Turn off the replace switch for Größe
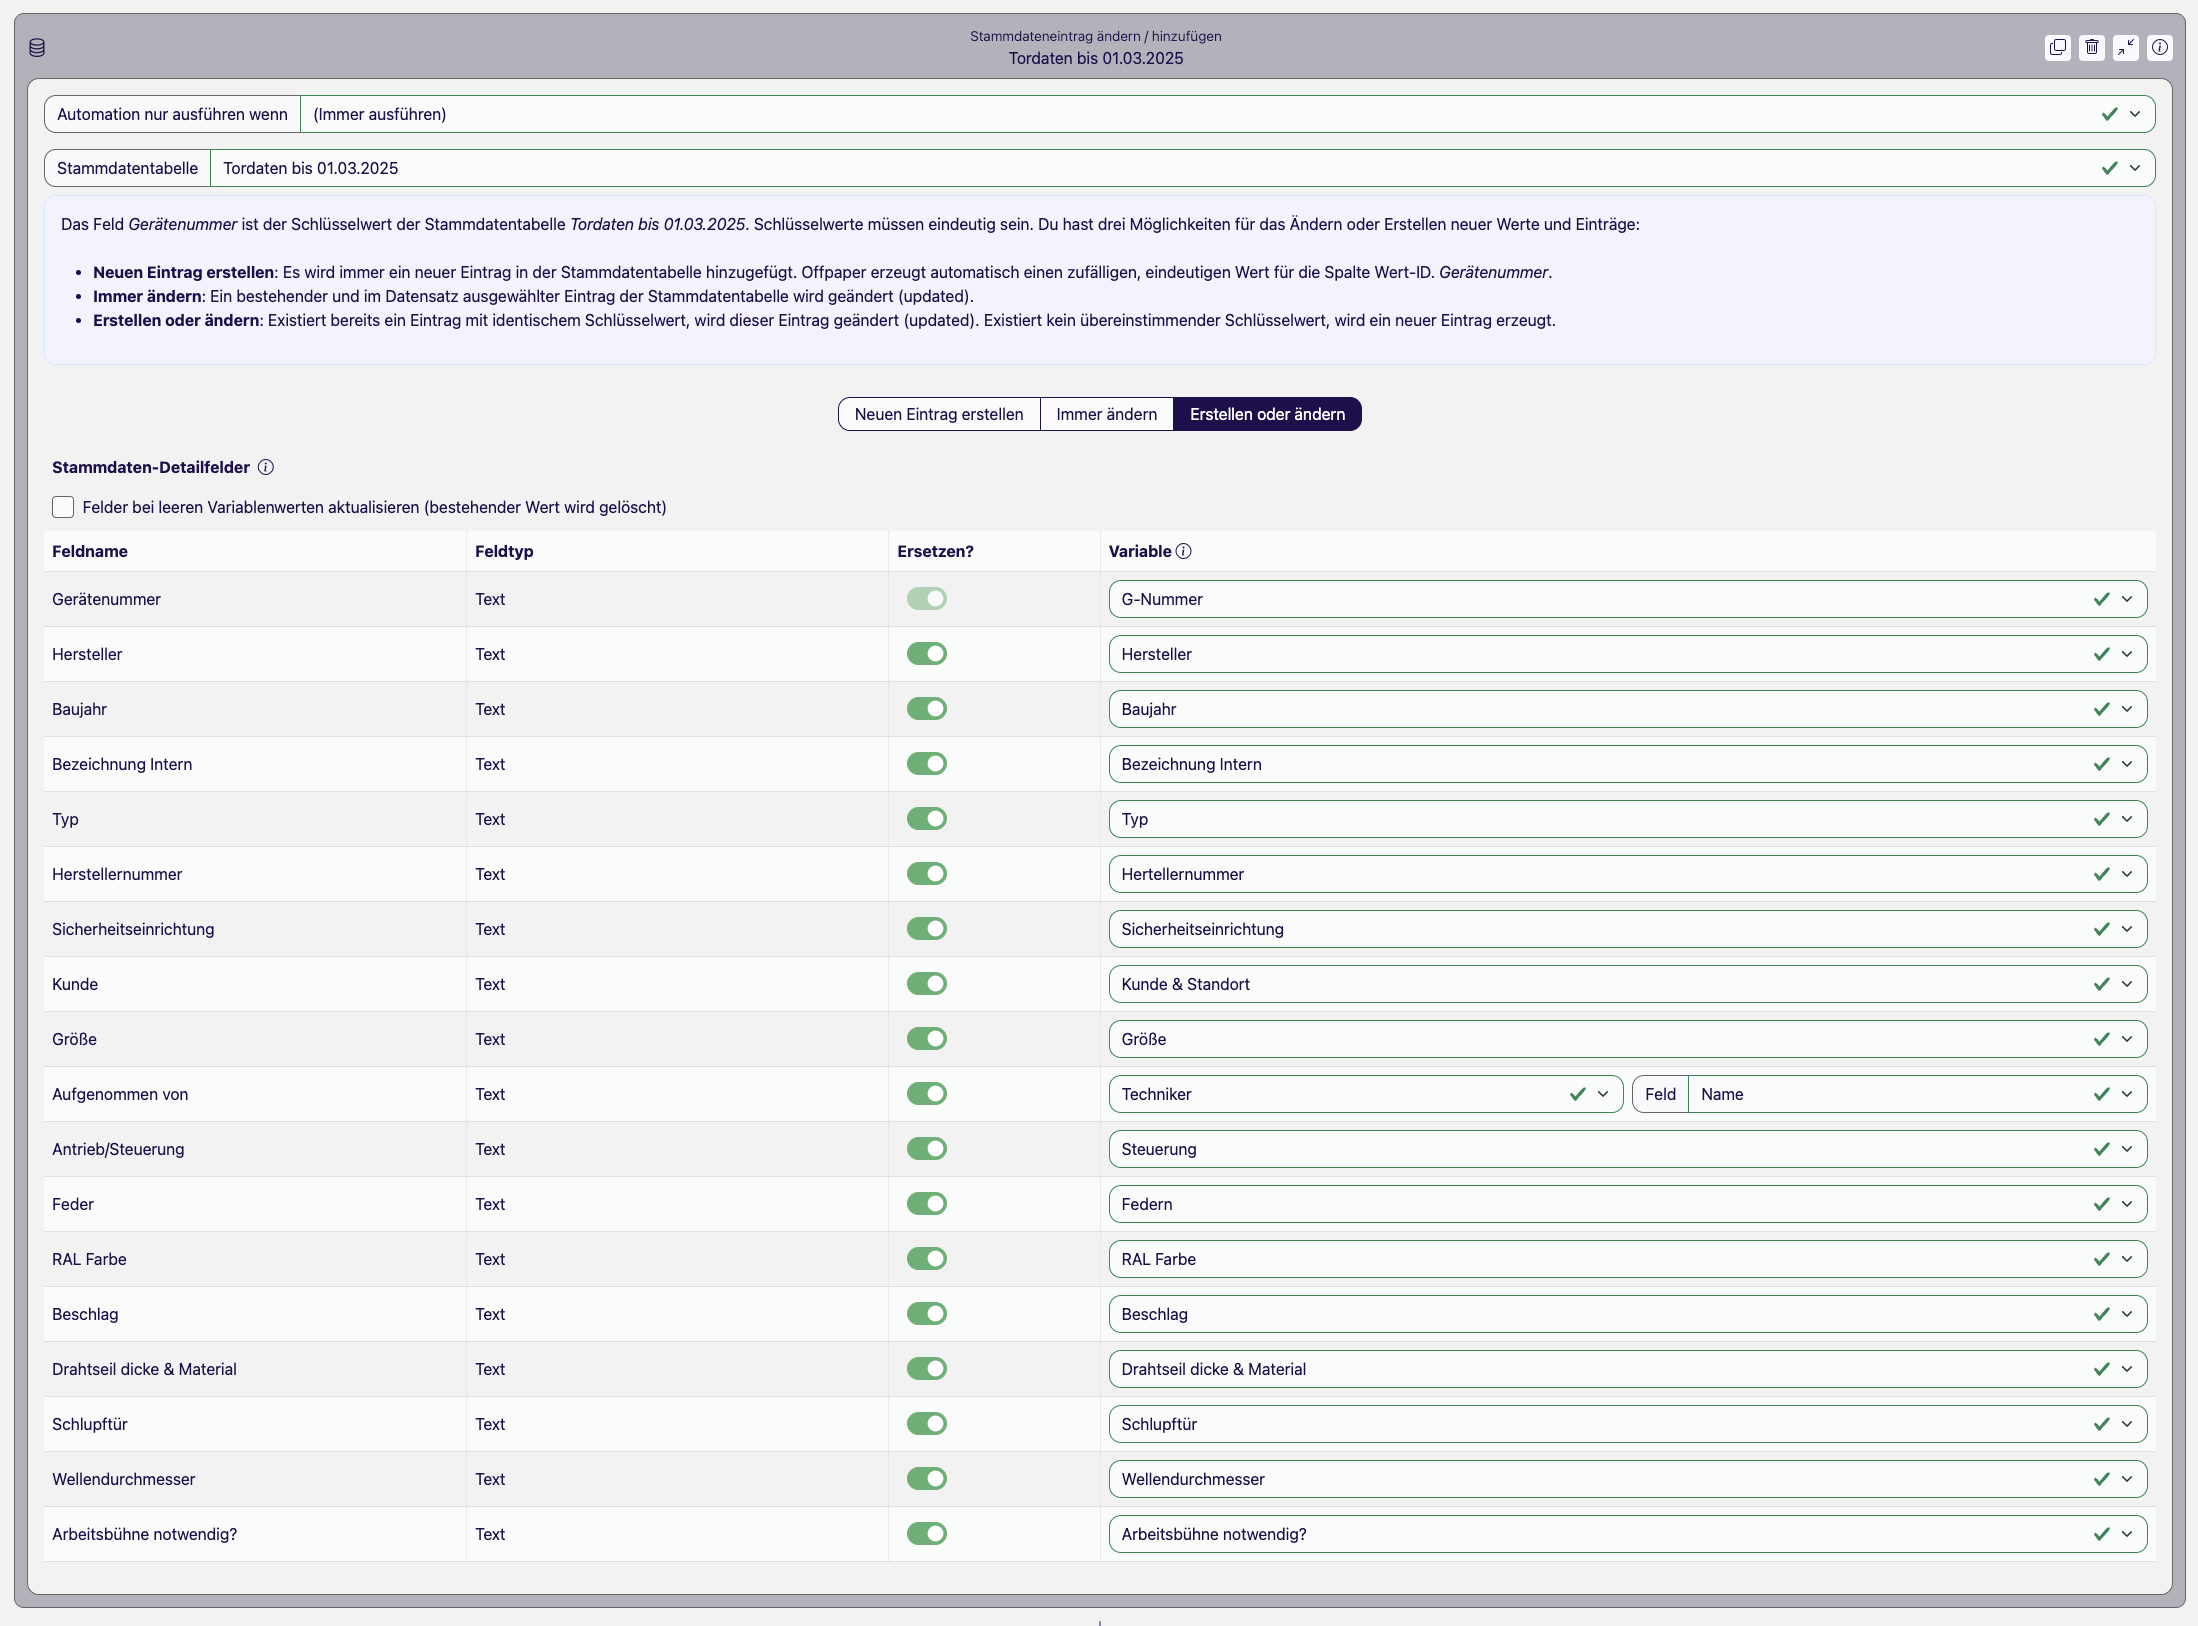 pyautogui.click(x=927, y=1038)
